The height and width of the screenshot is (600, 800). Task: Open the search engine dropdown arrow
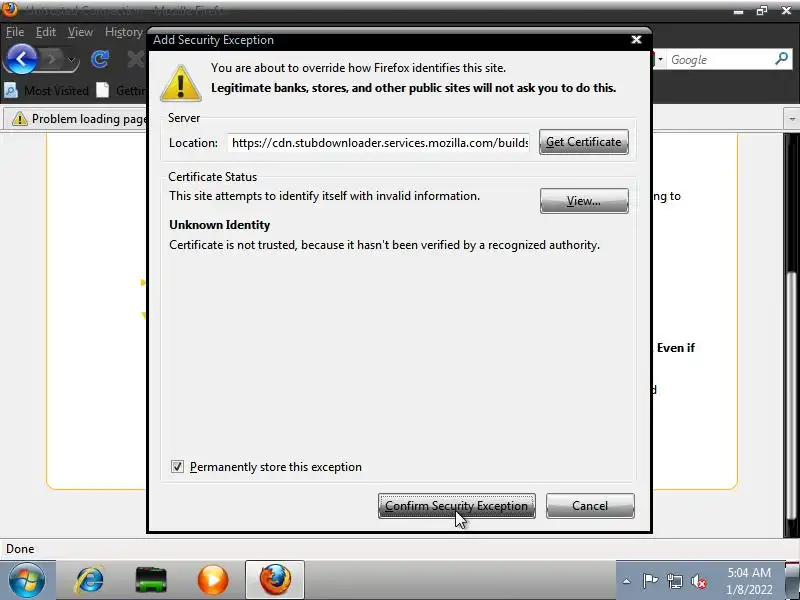[x=660, y=60]
